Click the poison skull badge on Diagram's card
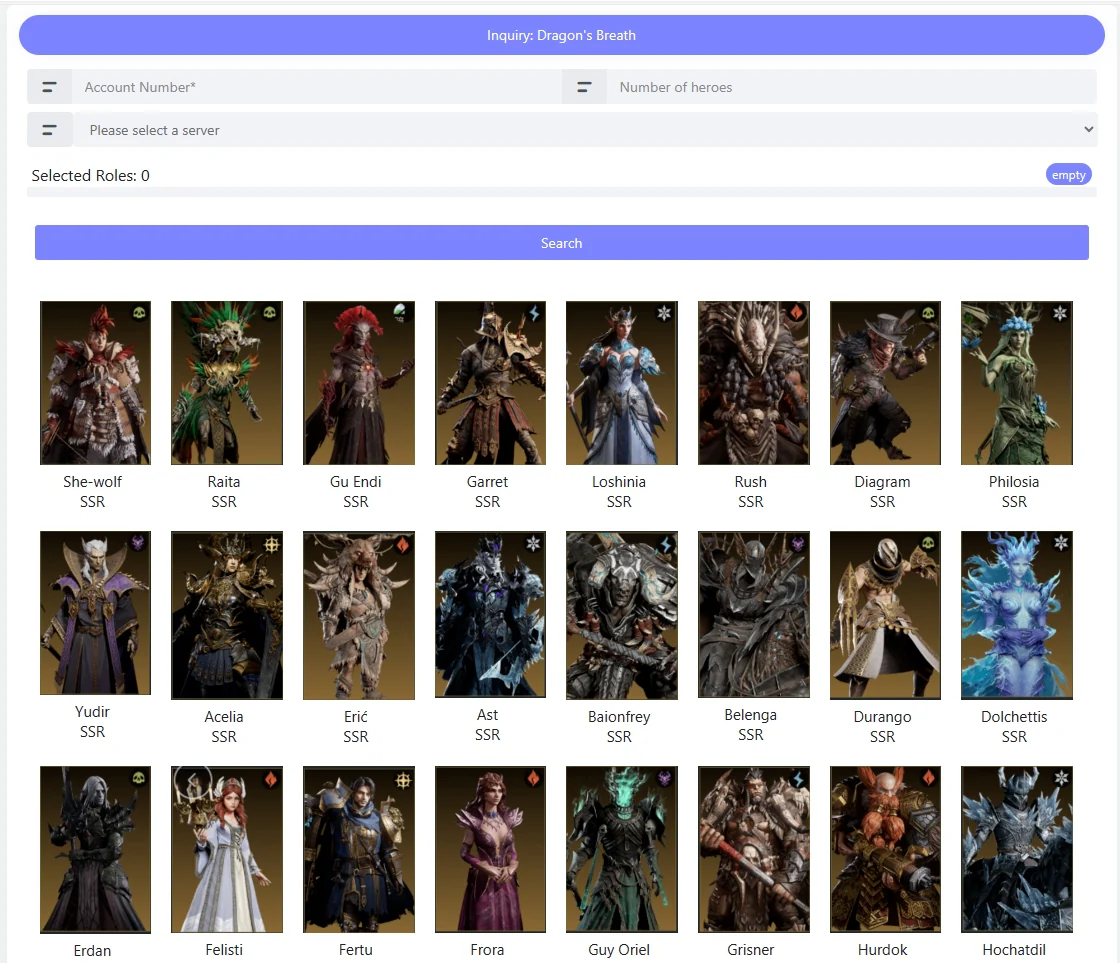The height and width of the screenshot is (963, 1120). 930,311
